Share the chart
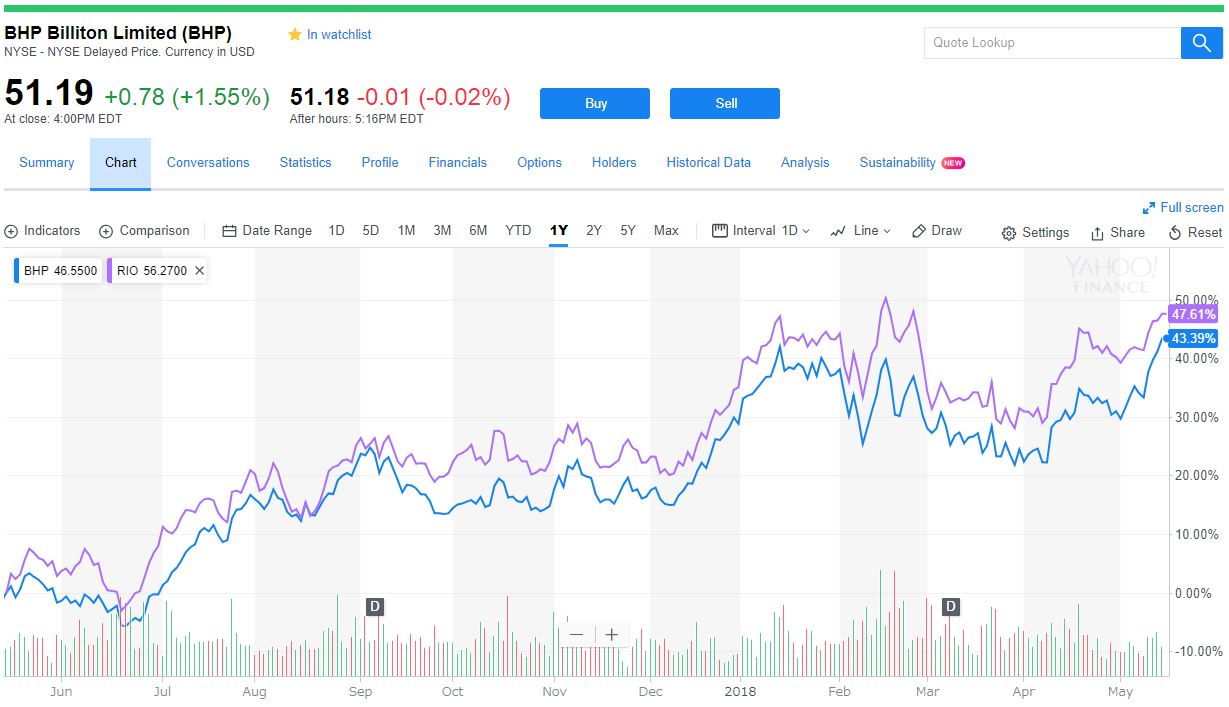Image resolution: width=1229 pixels, height=707 pixels. coord(1118,232)
